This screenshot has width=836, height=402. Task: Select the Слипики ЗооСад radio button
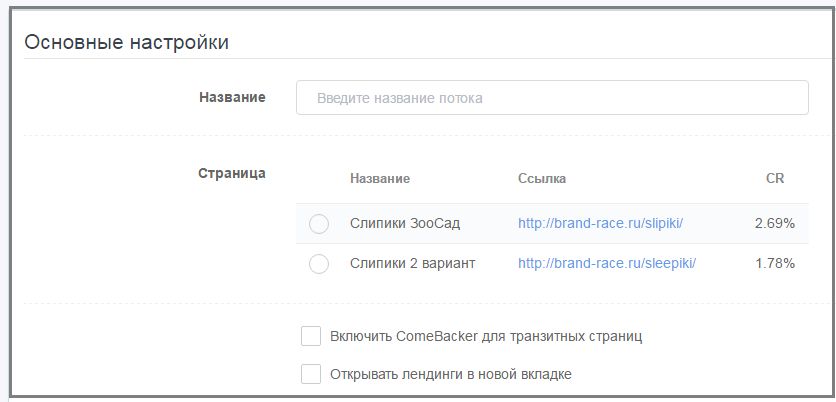(x=319, y=224)
